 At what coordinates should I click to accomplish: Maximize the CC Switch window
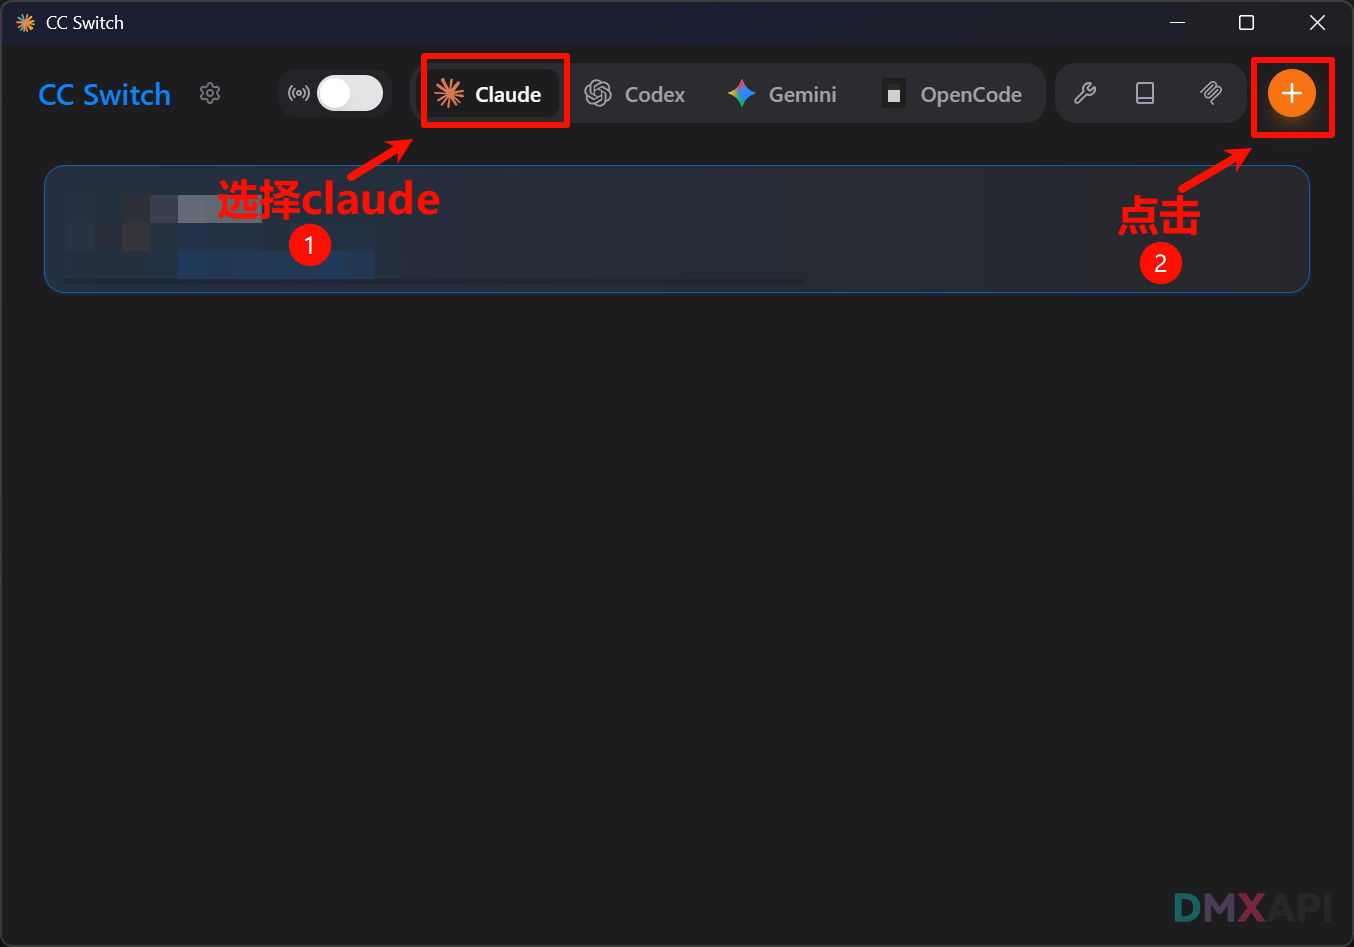(x=1246, y=22)
